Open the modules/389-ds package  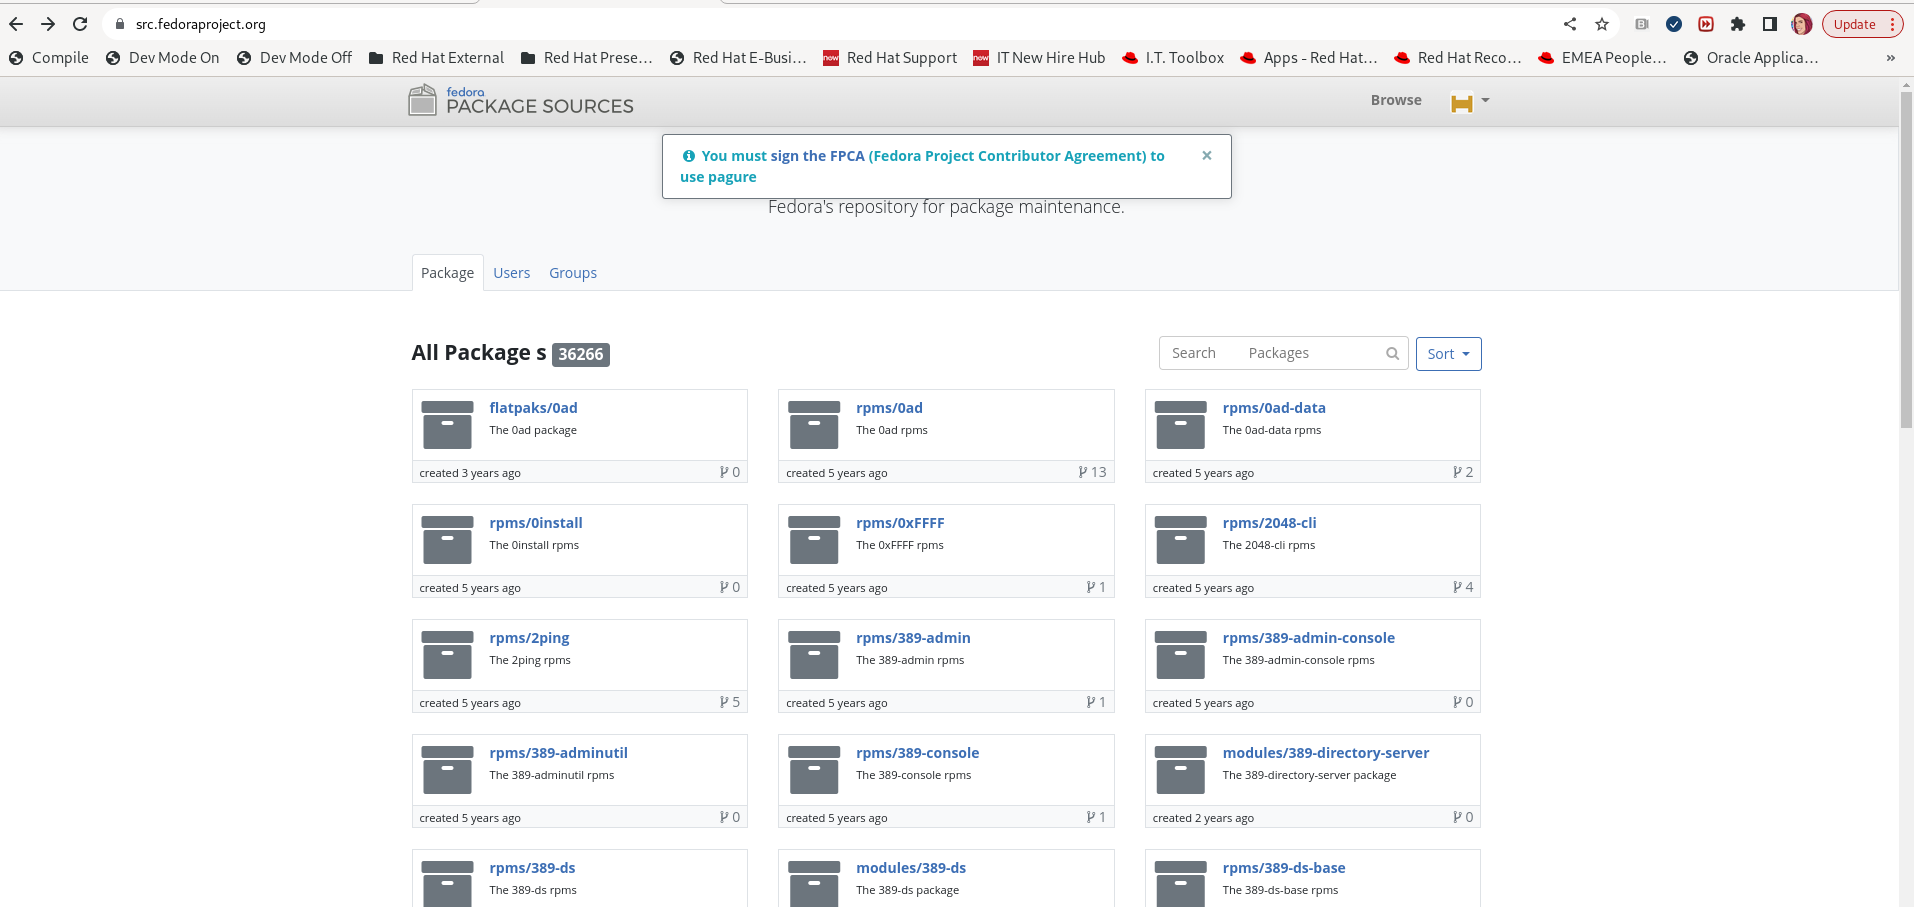(911, 868)
